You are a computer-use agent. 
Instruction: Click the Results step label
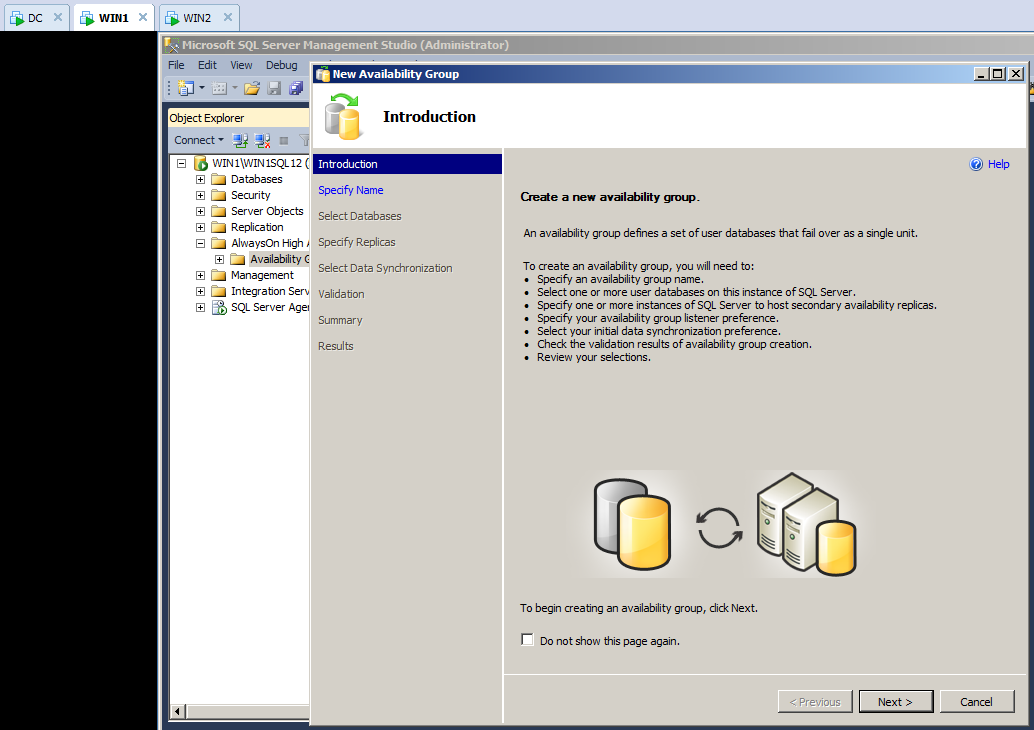[x=336, y=346]
